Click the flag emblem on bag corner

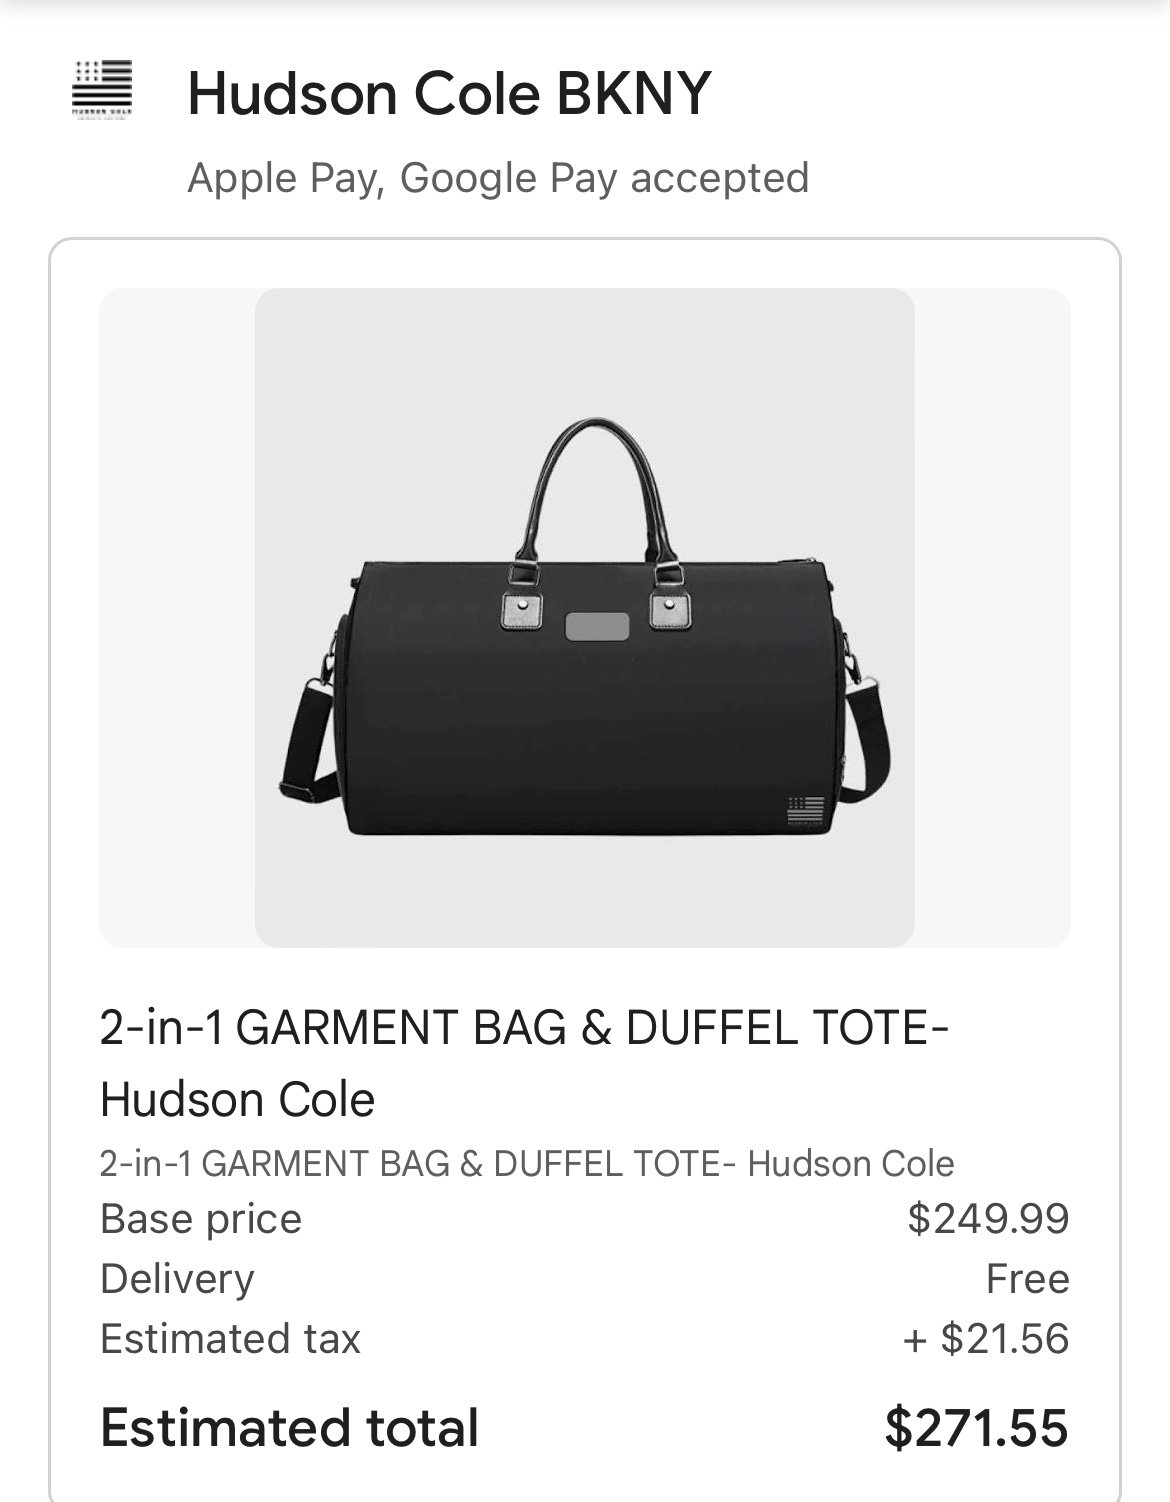pos(806,812)
